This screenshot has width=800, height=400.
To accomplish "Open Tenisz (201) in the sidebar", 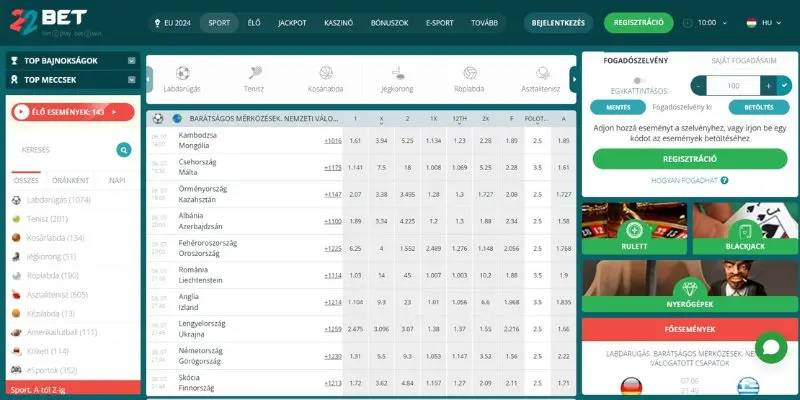I will 47,219.
